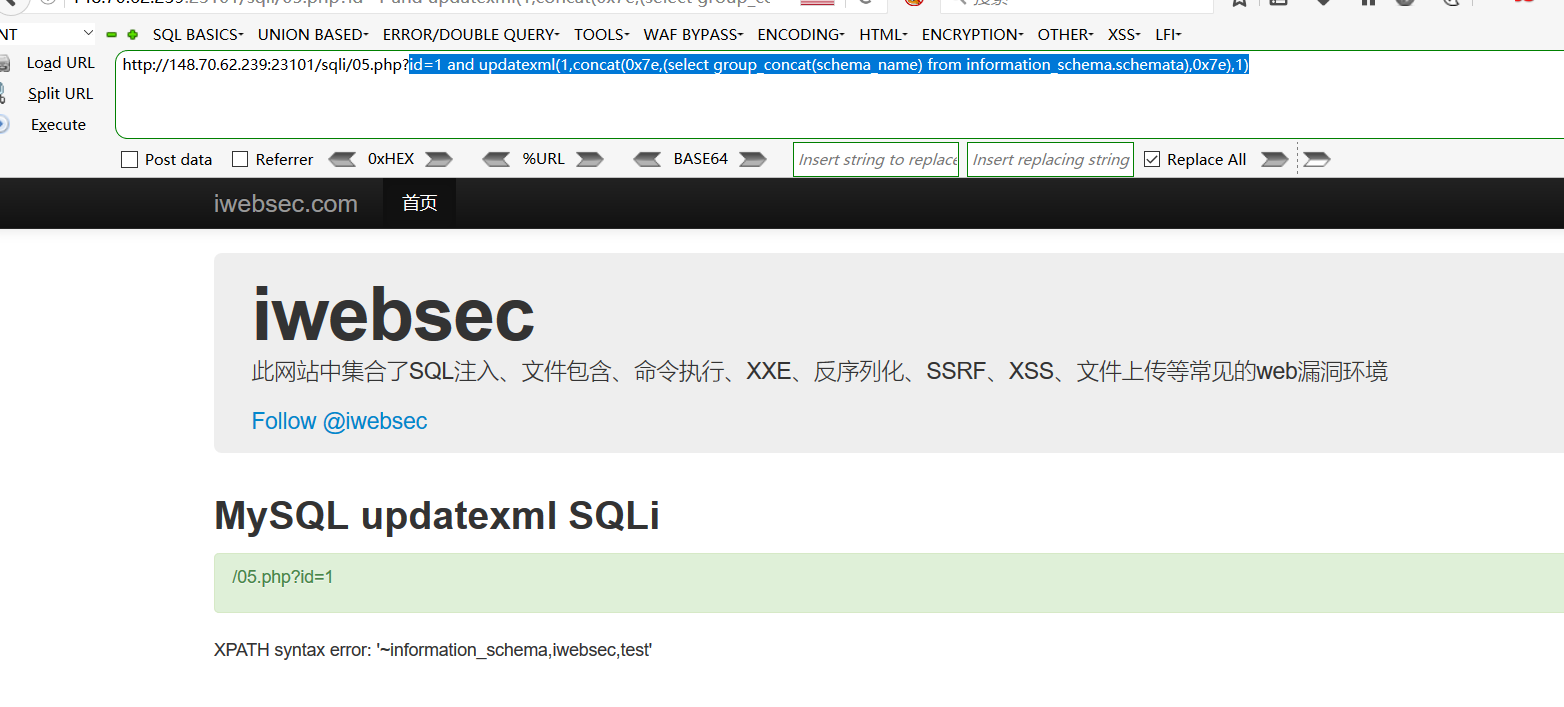Viewport: 1564px width, 707px height.
Task: Enable the Referrer checkbox
Action: [240, 159]
